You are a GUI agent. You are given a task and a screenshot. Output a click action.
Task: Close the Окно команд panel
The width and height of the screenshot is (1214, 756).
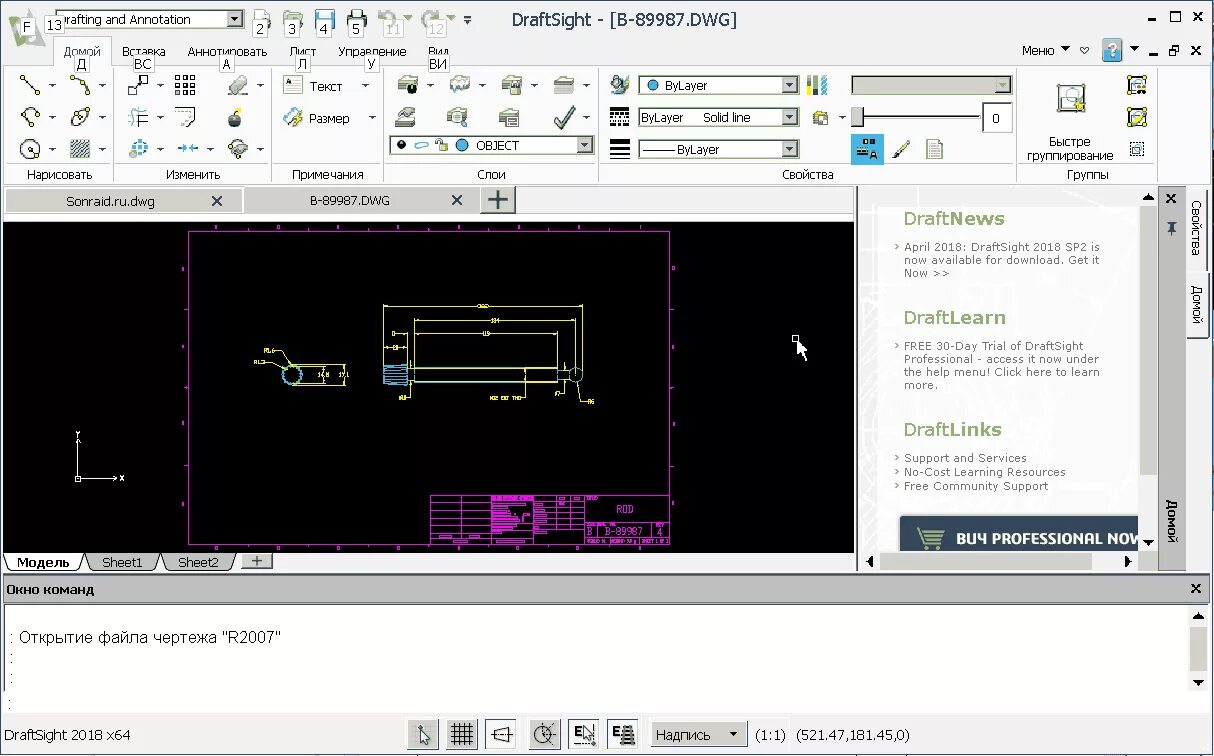(1196, 589)
